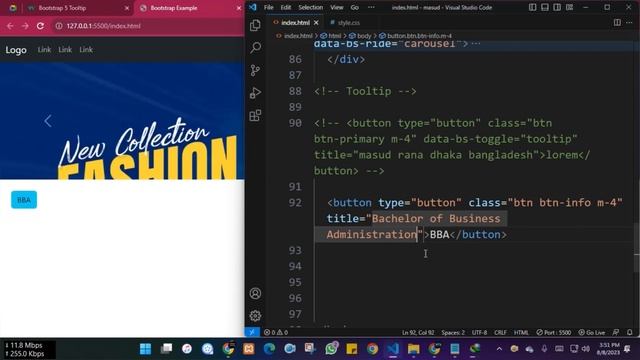The height and width of the screenshot is (360, 640).
Task: Open the Run and Debug view
Action: pos(256,93)
